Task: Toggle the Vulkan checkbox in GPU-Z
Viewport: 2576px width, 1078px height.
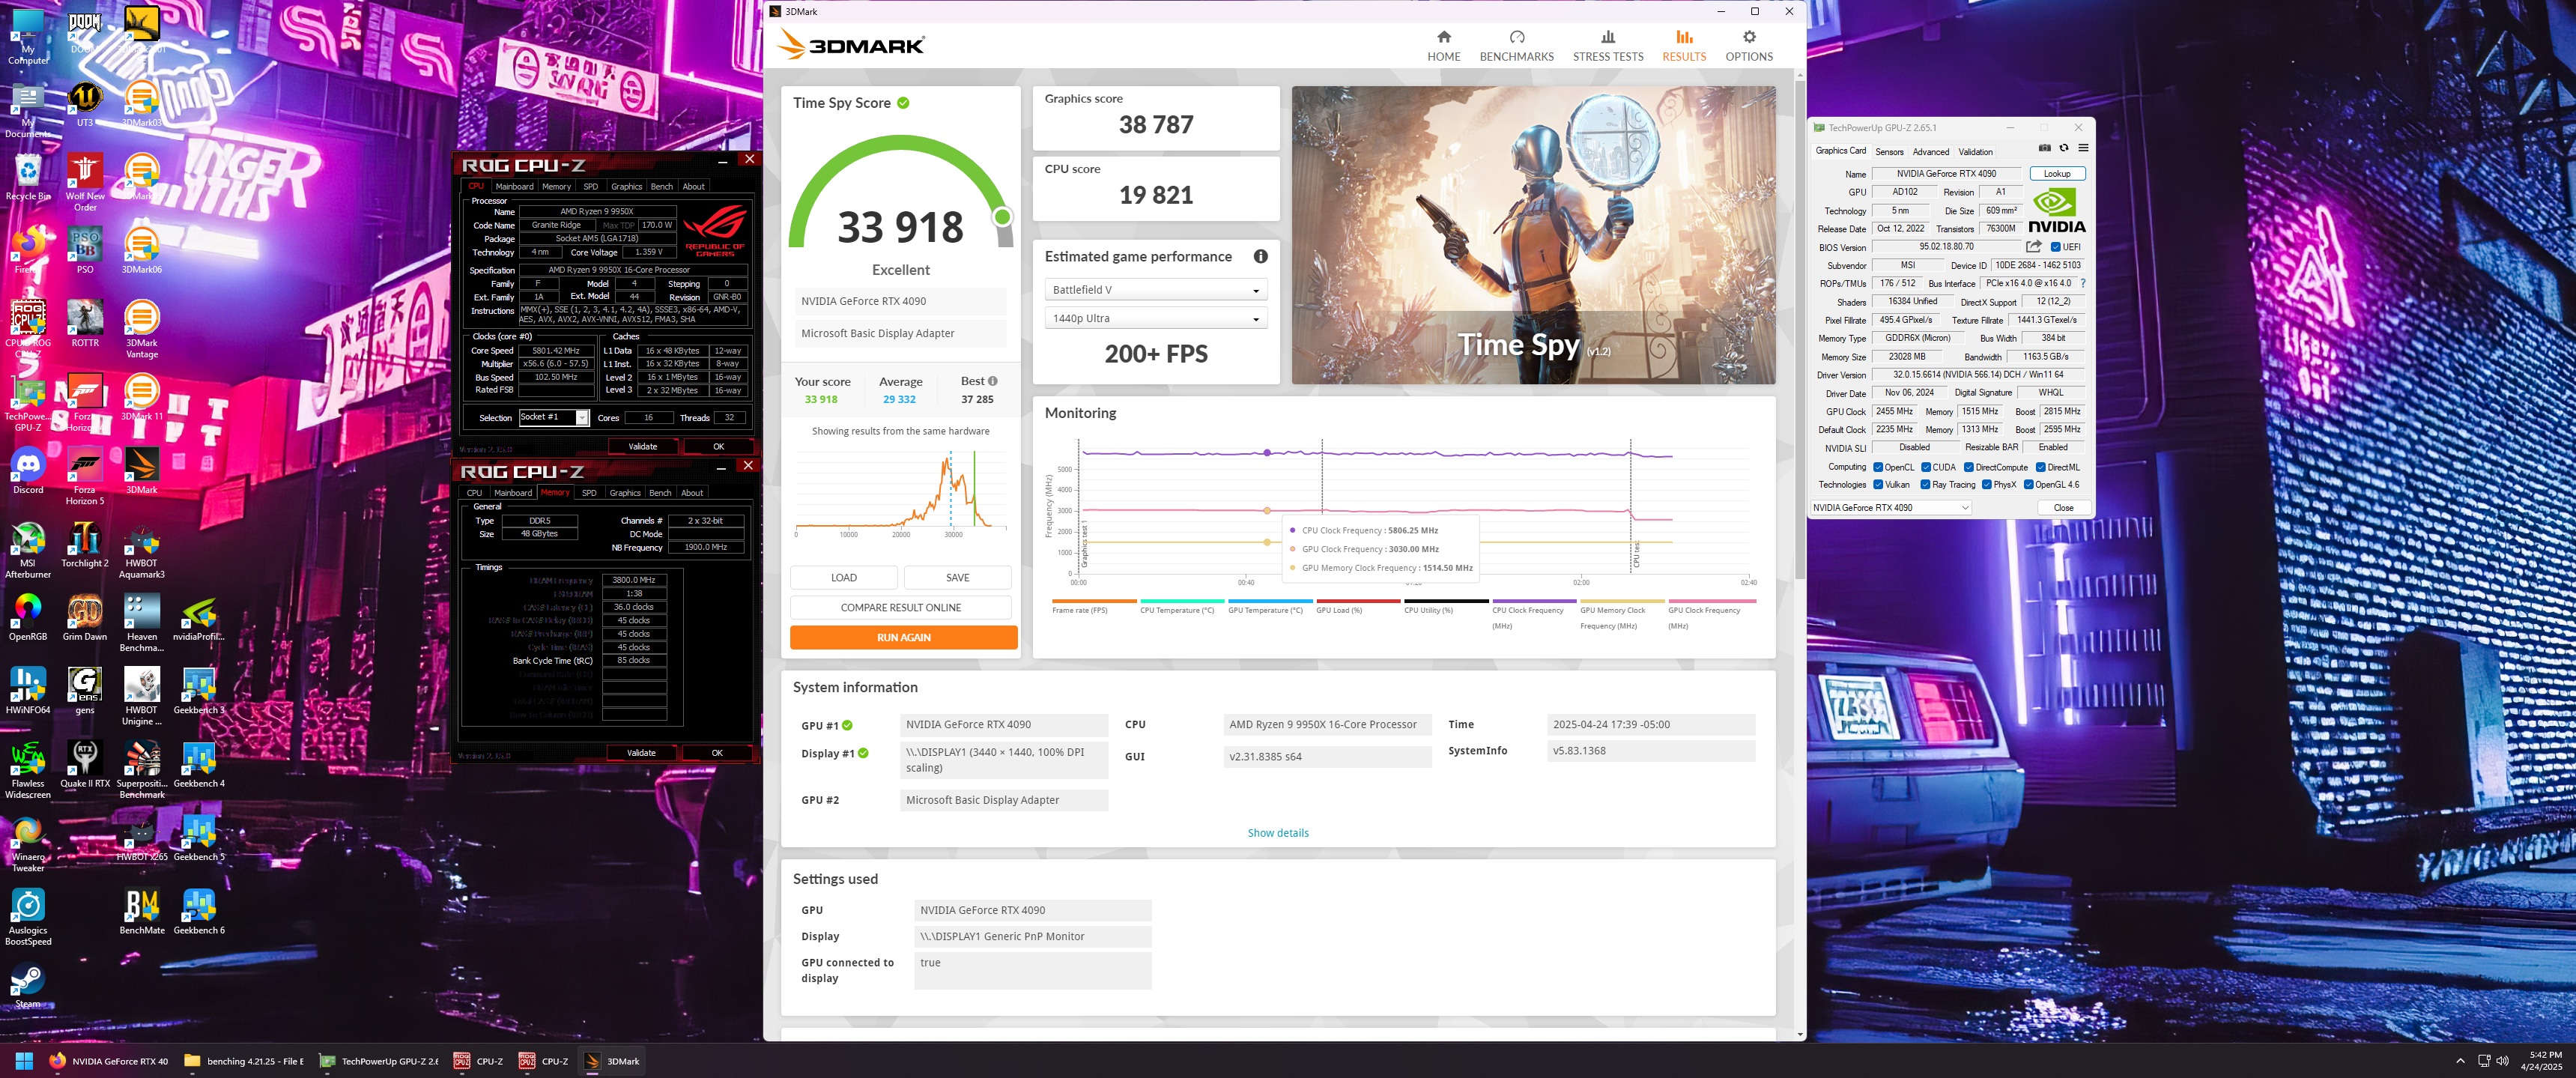Action: click(1878, 485)
